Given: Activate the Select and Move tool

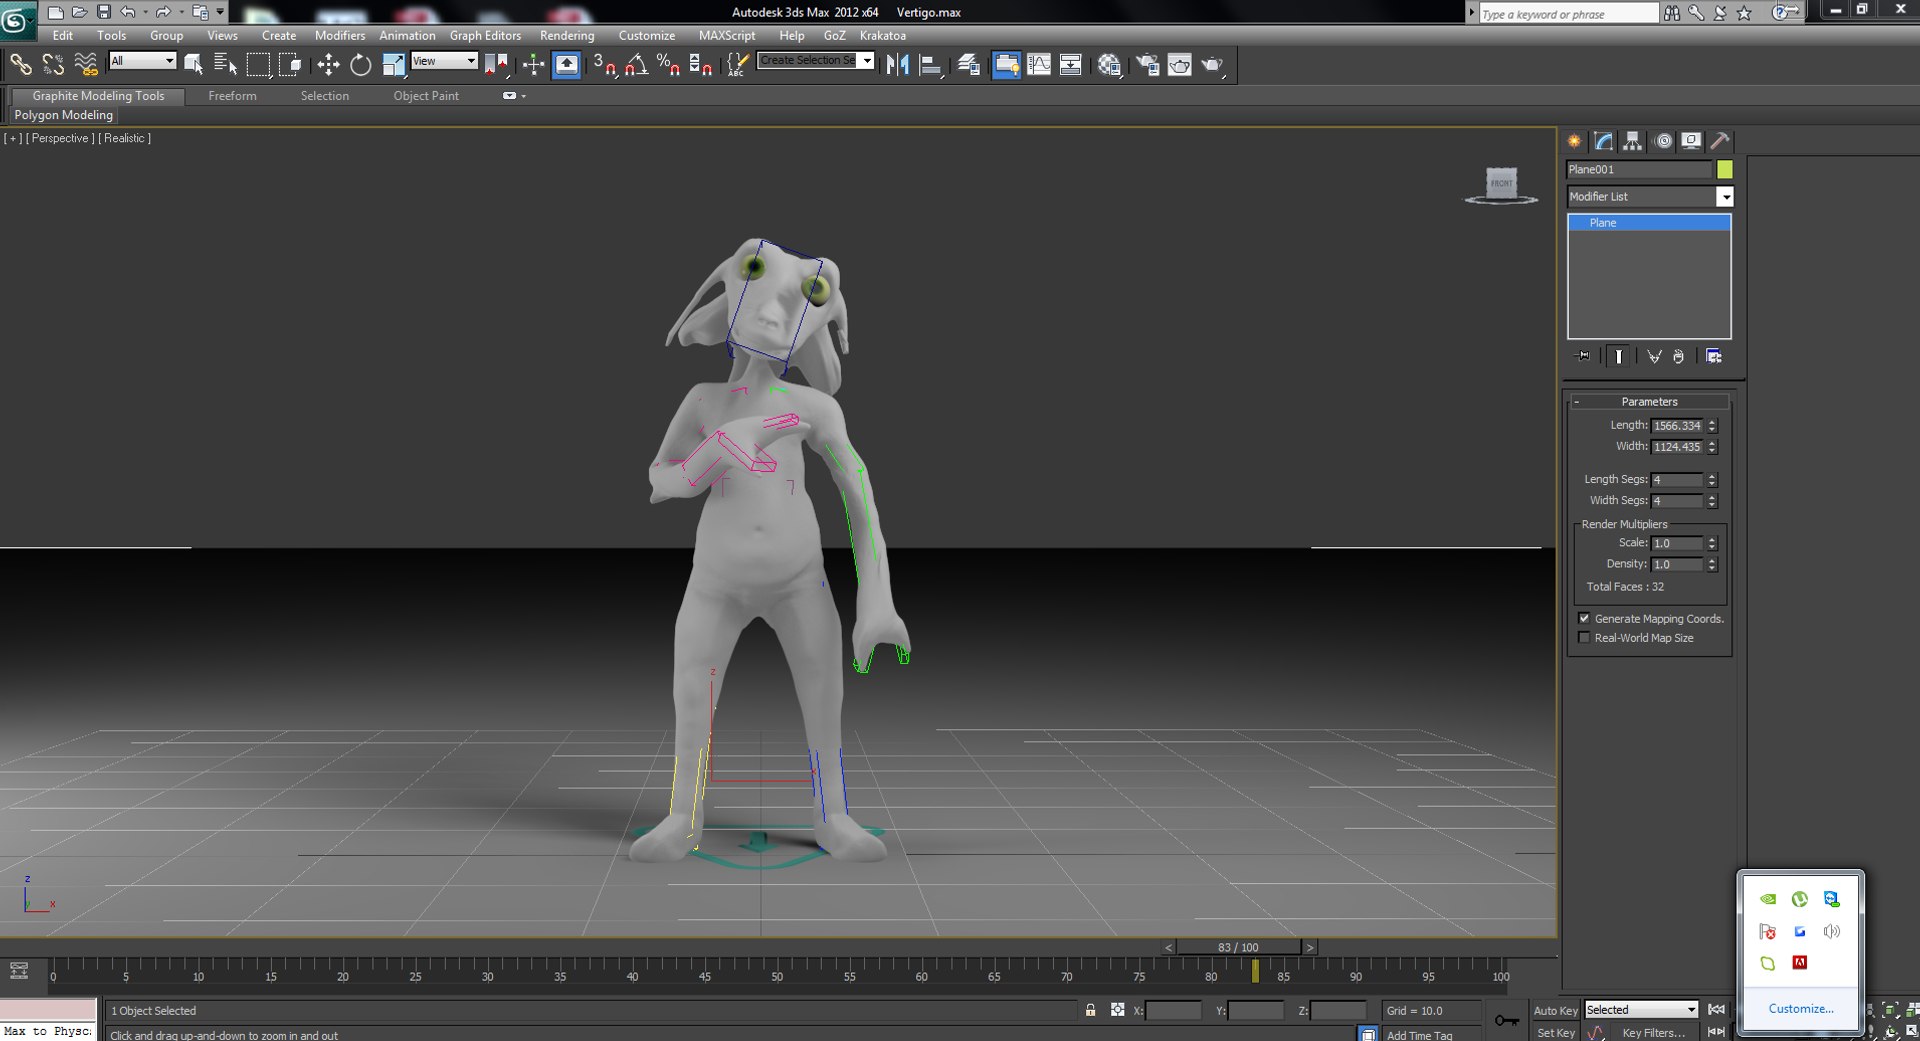Looking at the screenshot, I should (328, 65).
